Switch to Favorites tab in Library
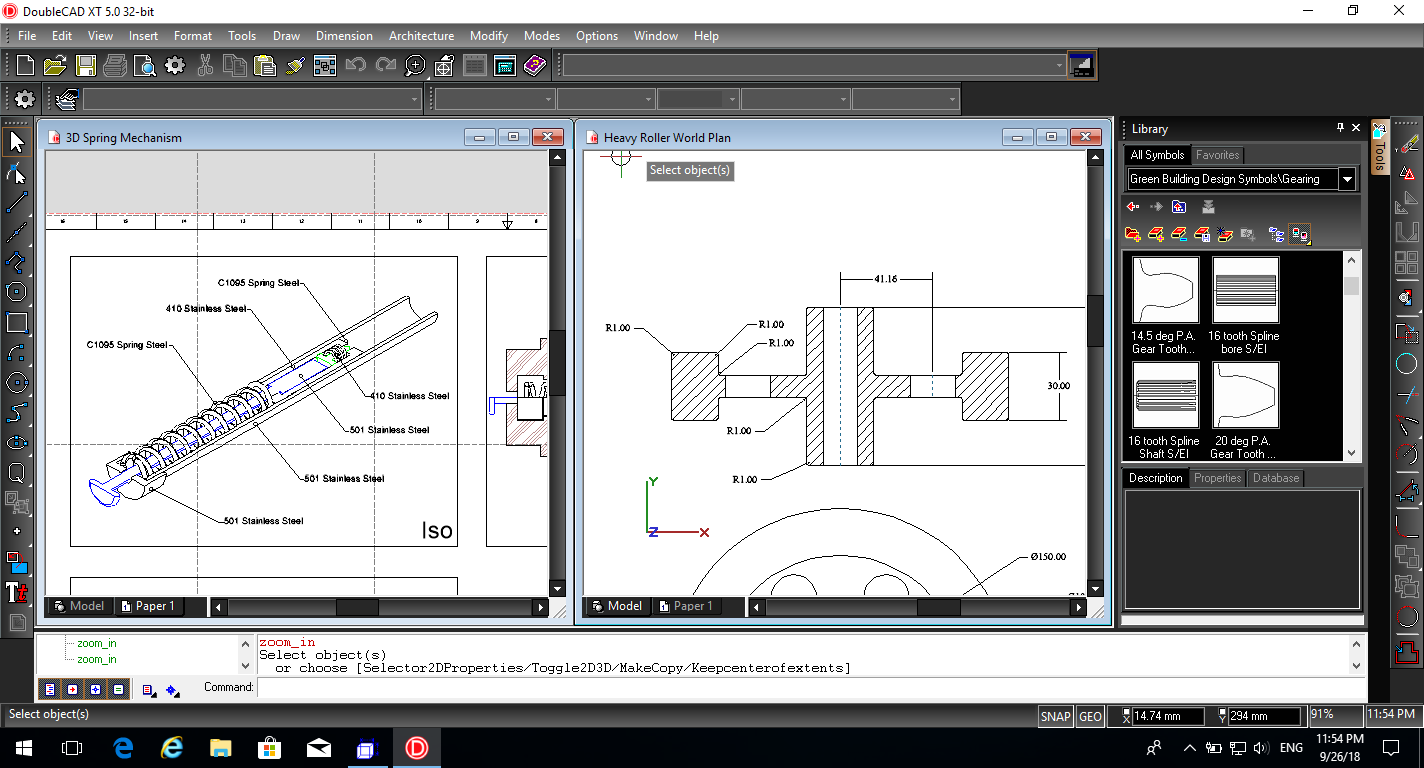 1217,155
